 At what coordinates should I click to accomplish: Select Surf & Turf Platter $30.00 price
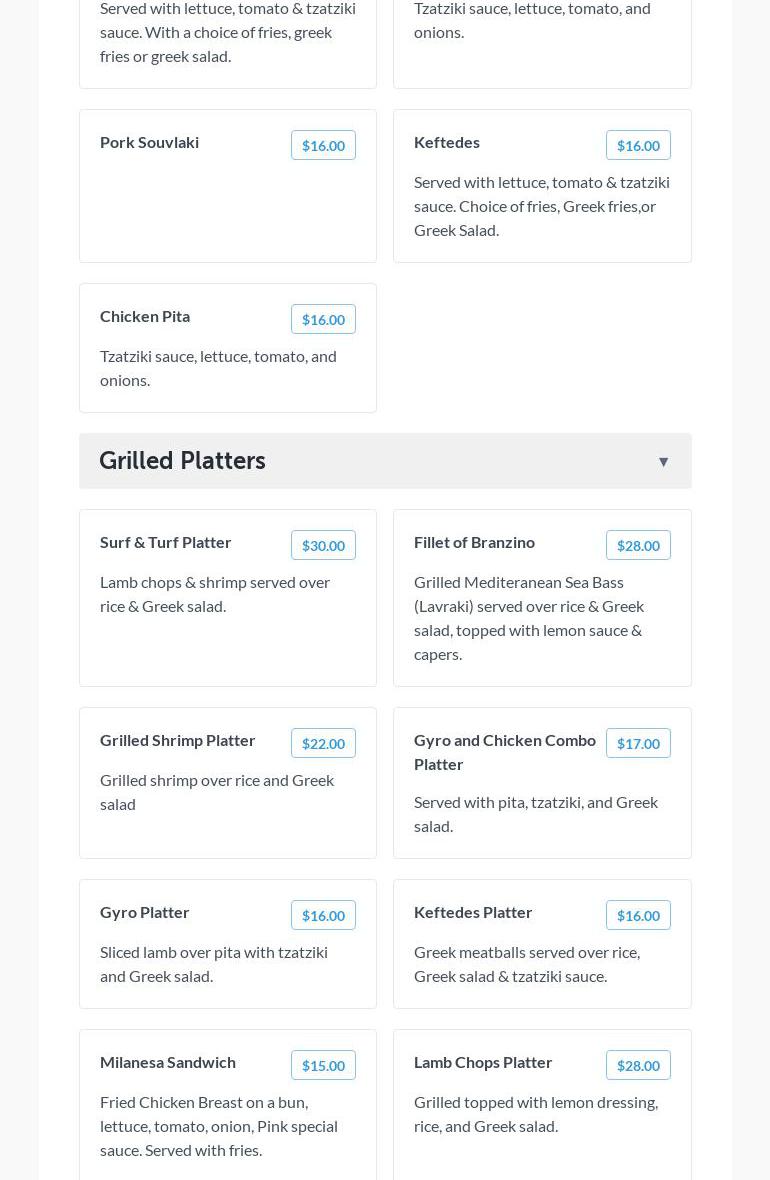click(x=323, y=546)
